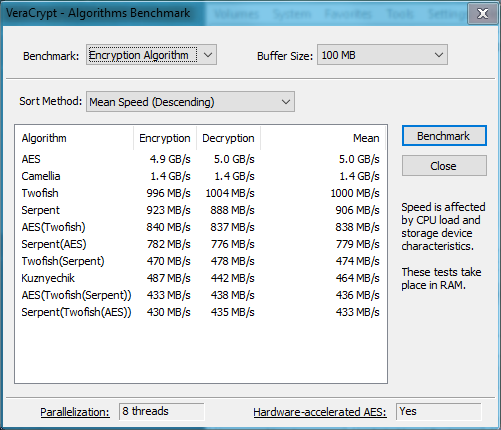Click Twofish(Serpent) decryption speed 478 MB/s
The image size is (501, 430).
[232, 261]
